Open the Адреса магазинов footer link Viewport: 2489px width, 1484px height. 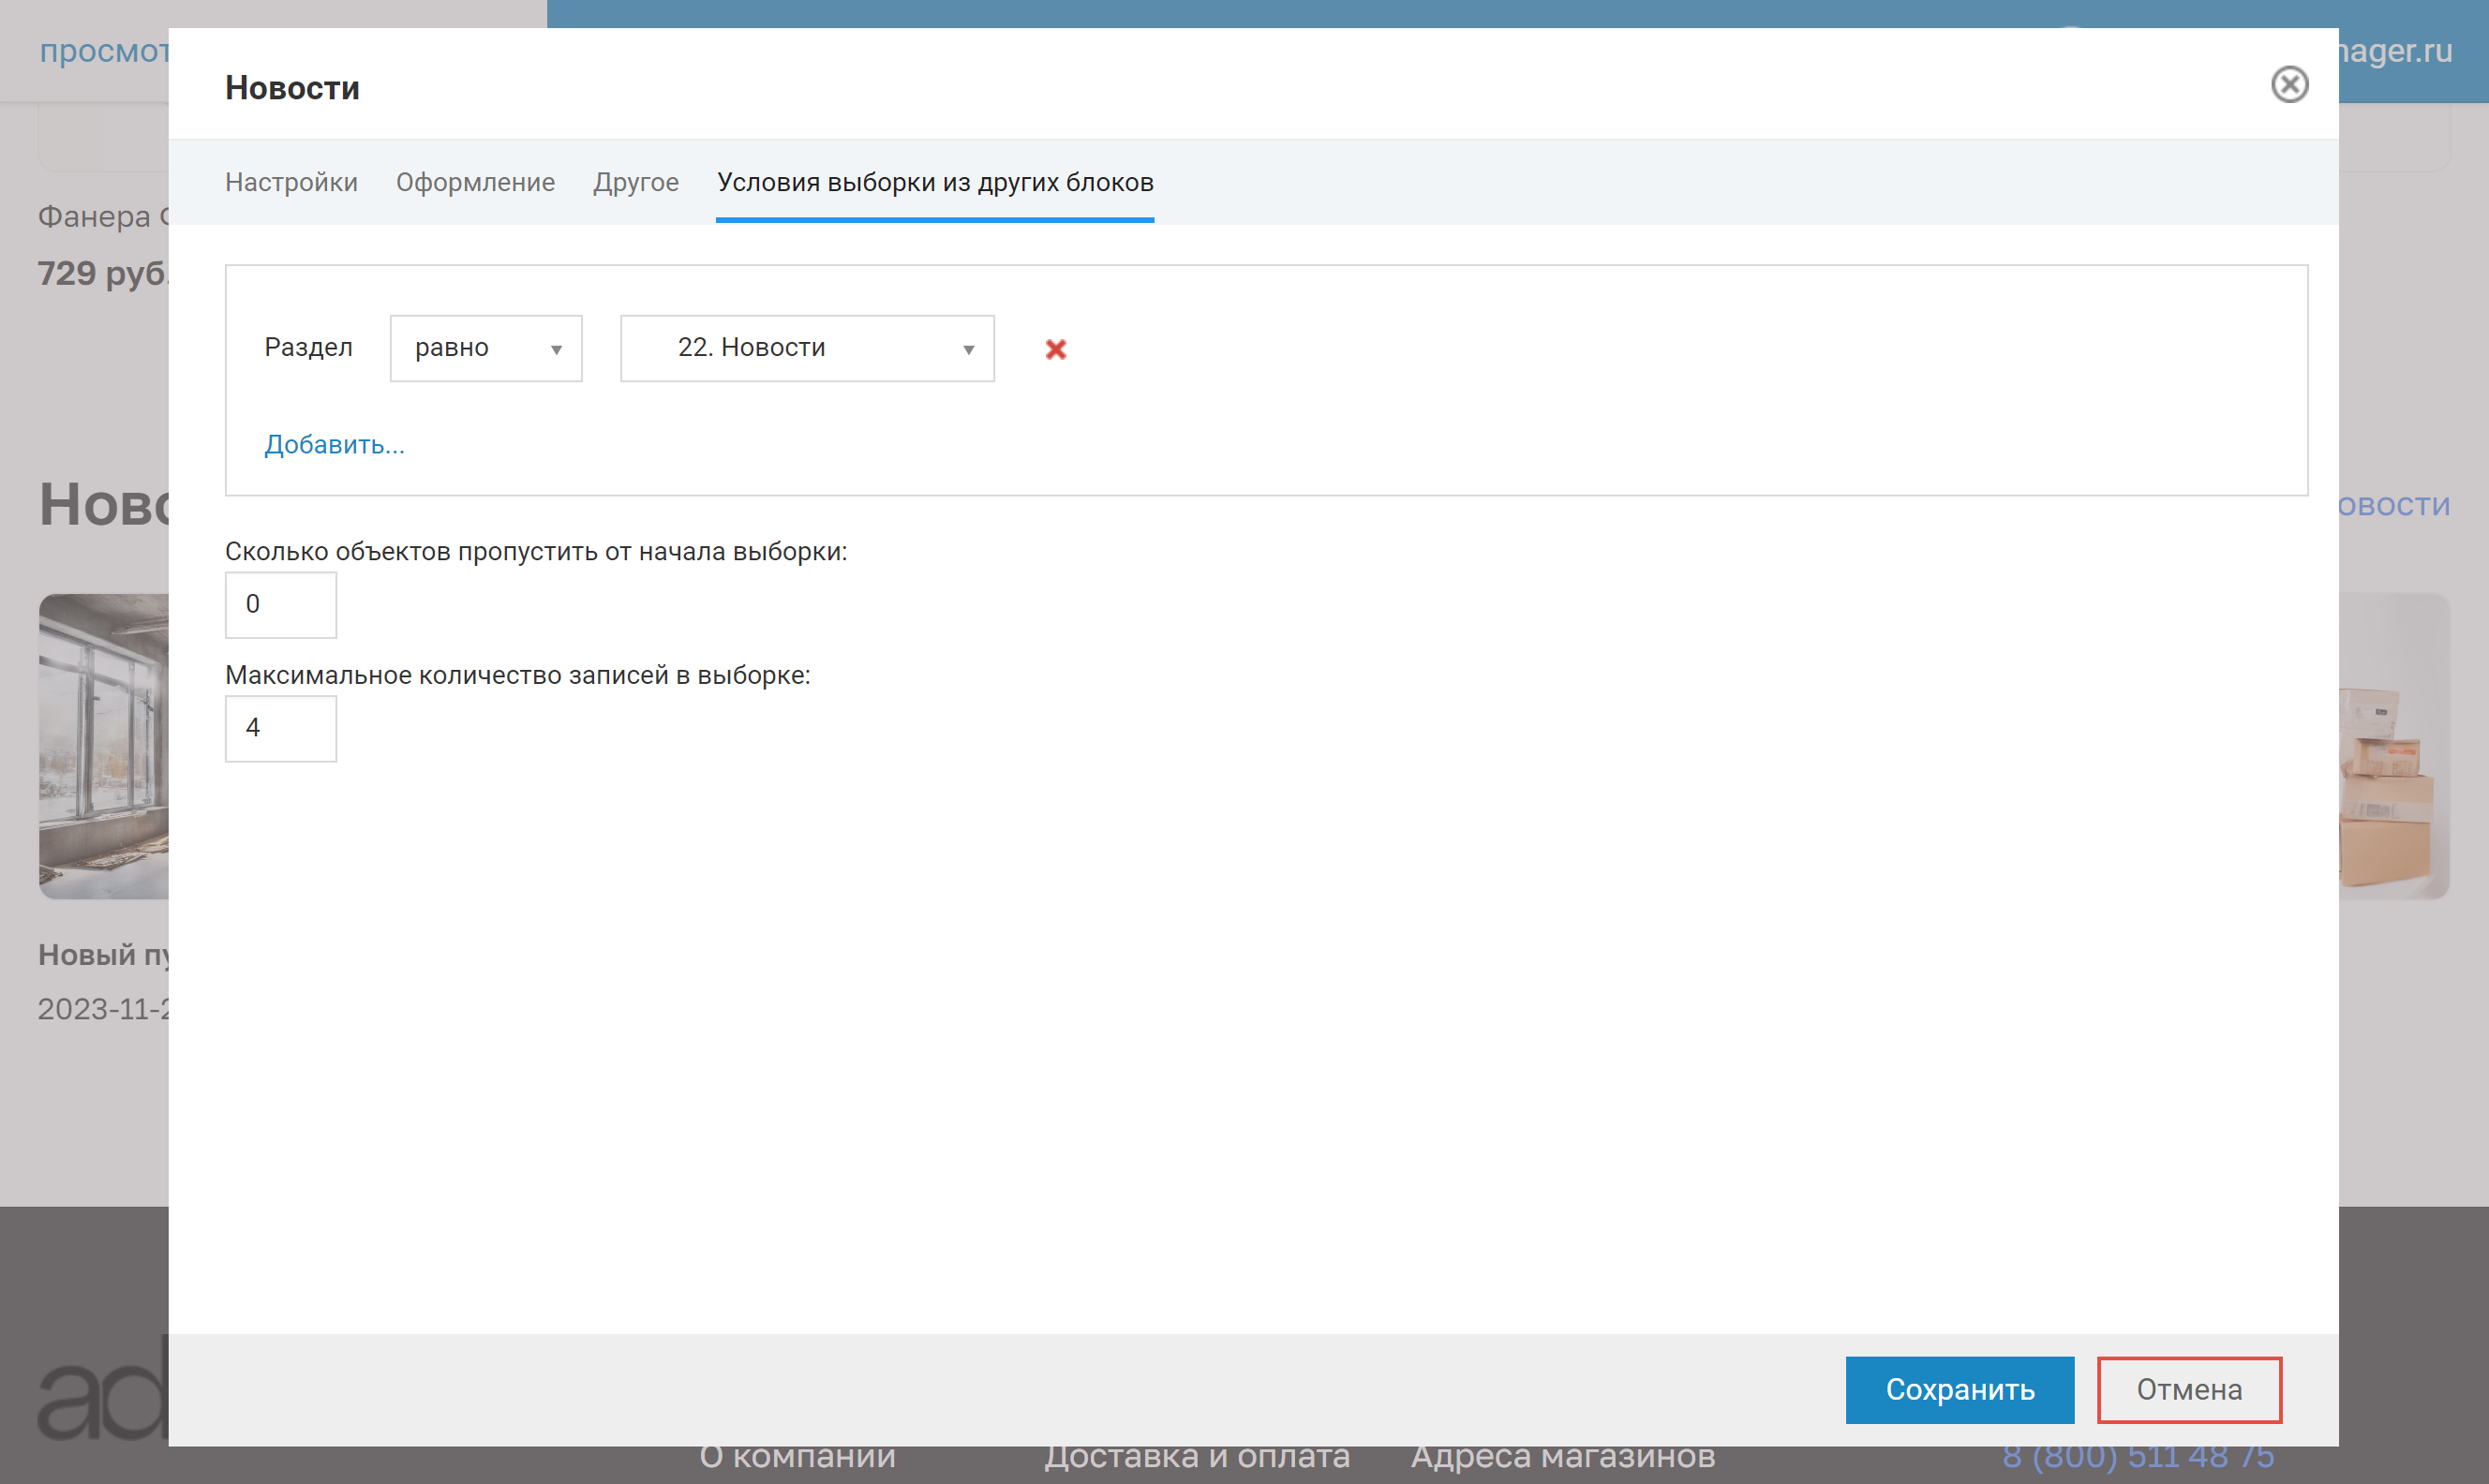click(1562, 1459)
